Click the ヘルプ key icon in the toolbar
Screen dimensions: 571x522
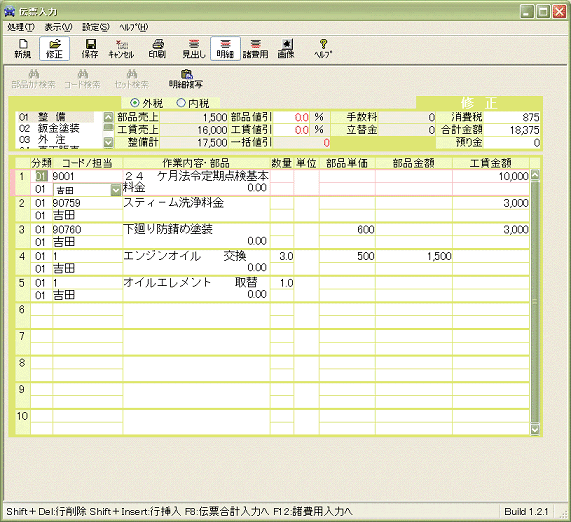pos(323,48)
